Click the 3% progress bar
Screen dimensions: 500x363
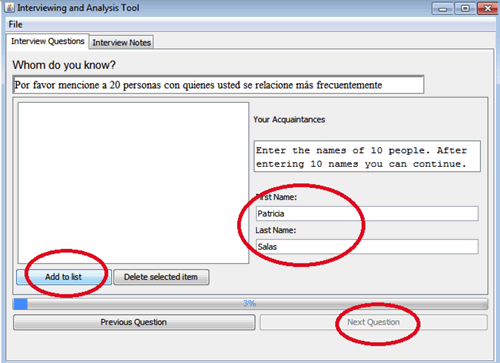pyautogui.click(x=250, y=304)
